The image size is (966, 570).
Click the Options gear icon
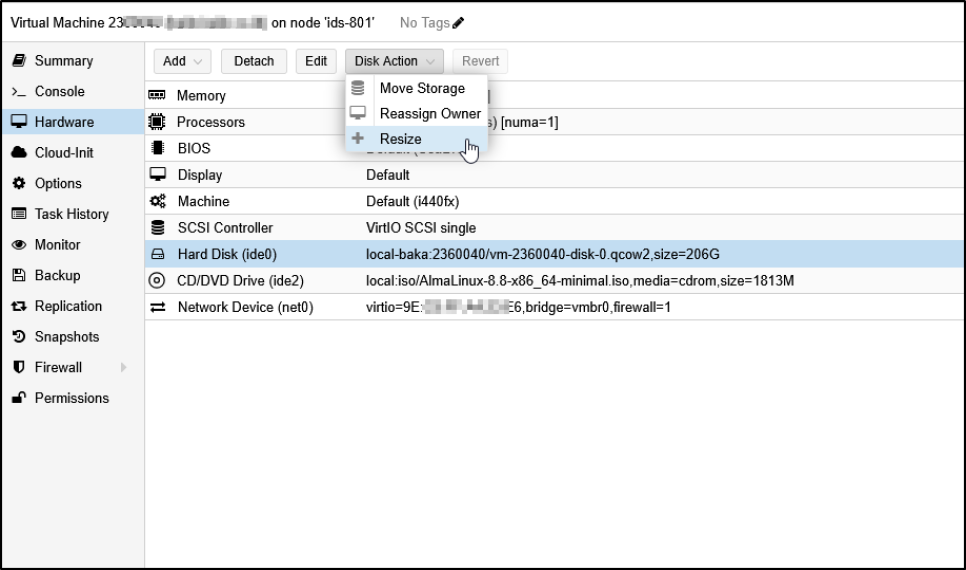tap(18, 184)
